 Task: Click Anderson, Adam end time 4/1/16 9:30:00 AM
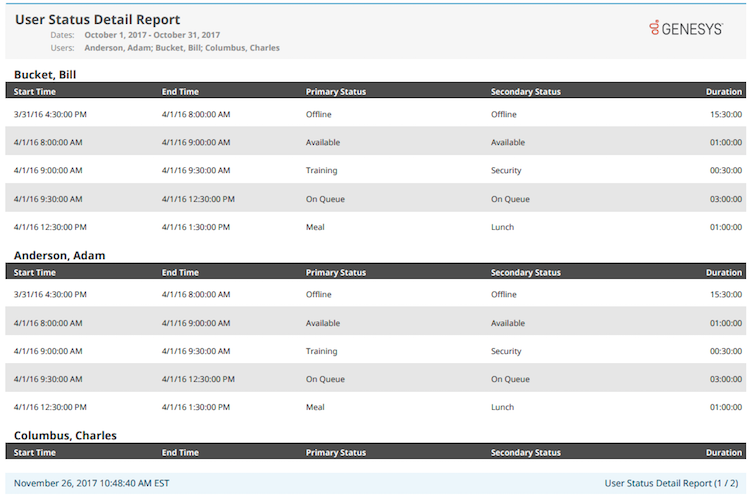click(196, 351)
